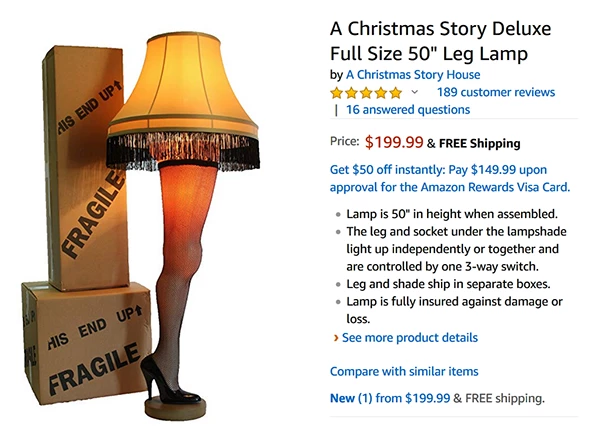This screenshot has width=600, height=435.
Task: Click the first gold star in rating
Action: click(337, 93)
